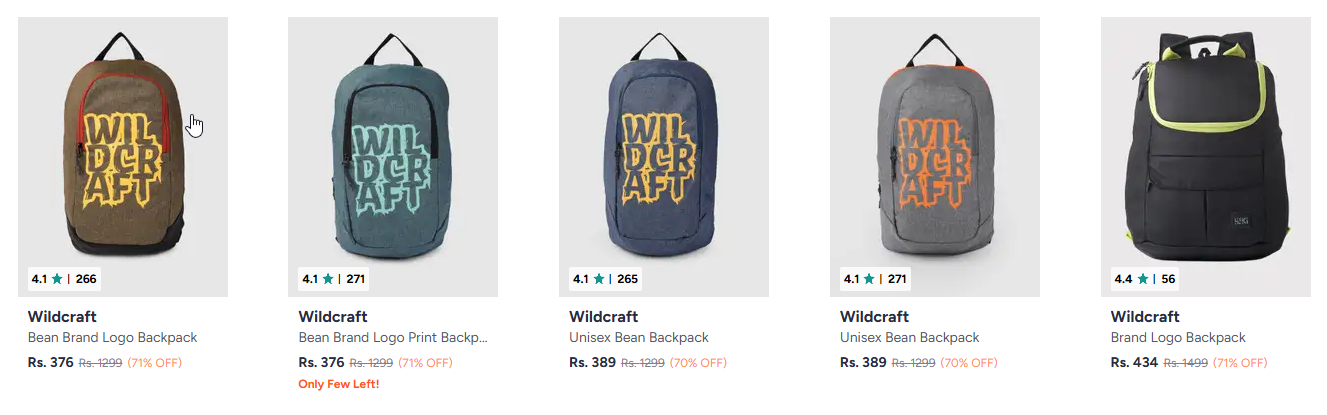This screenshot has width=1327, height=415.
Task: Click the rating star on the grey backpack
Action: click(x=869, y=279)
